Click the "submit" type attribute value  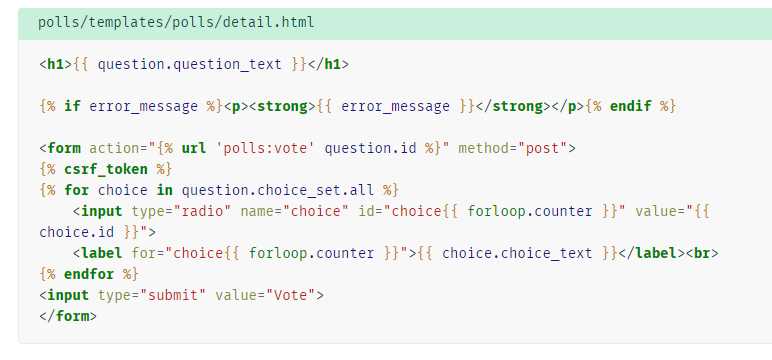[173, 295]
